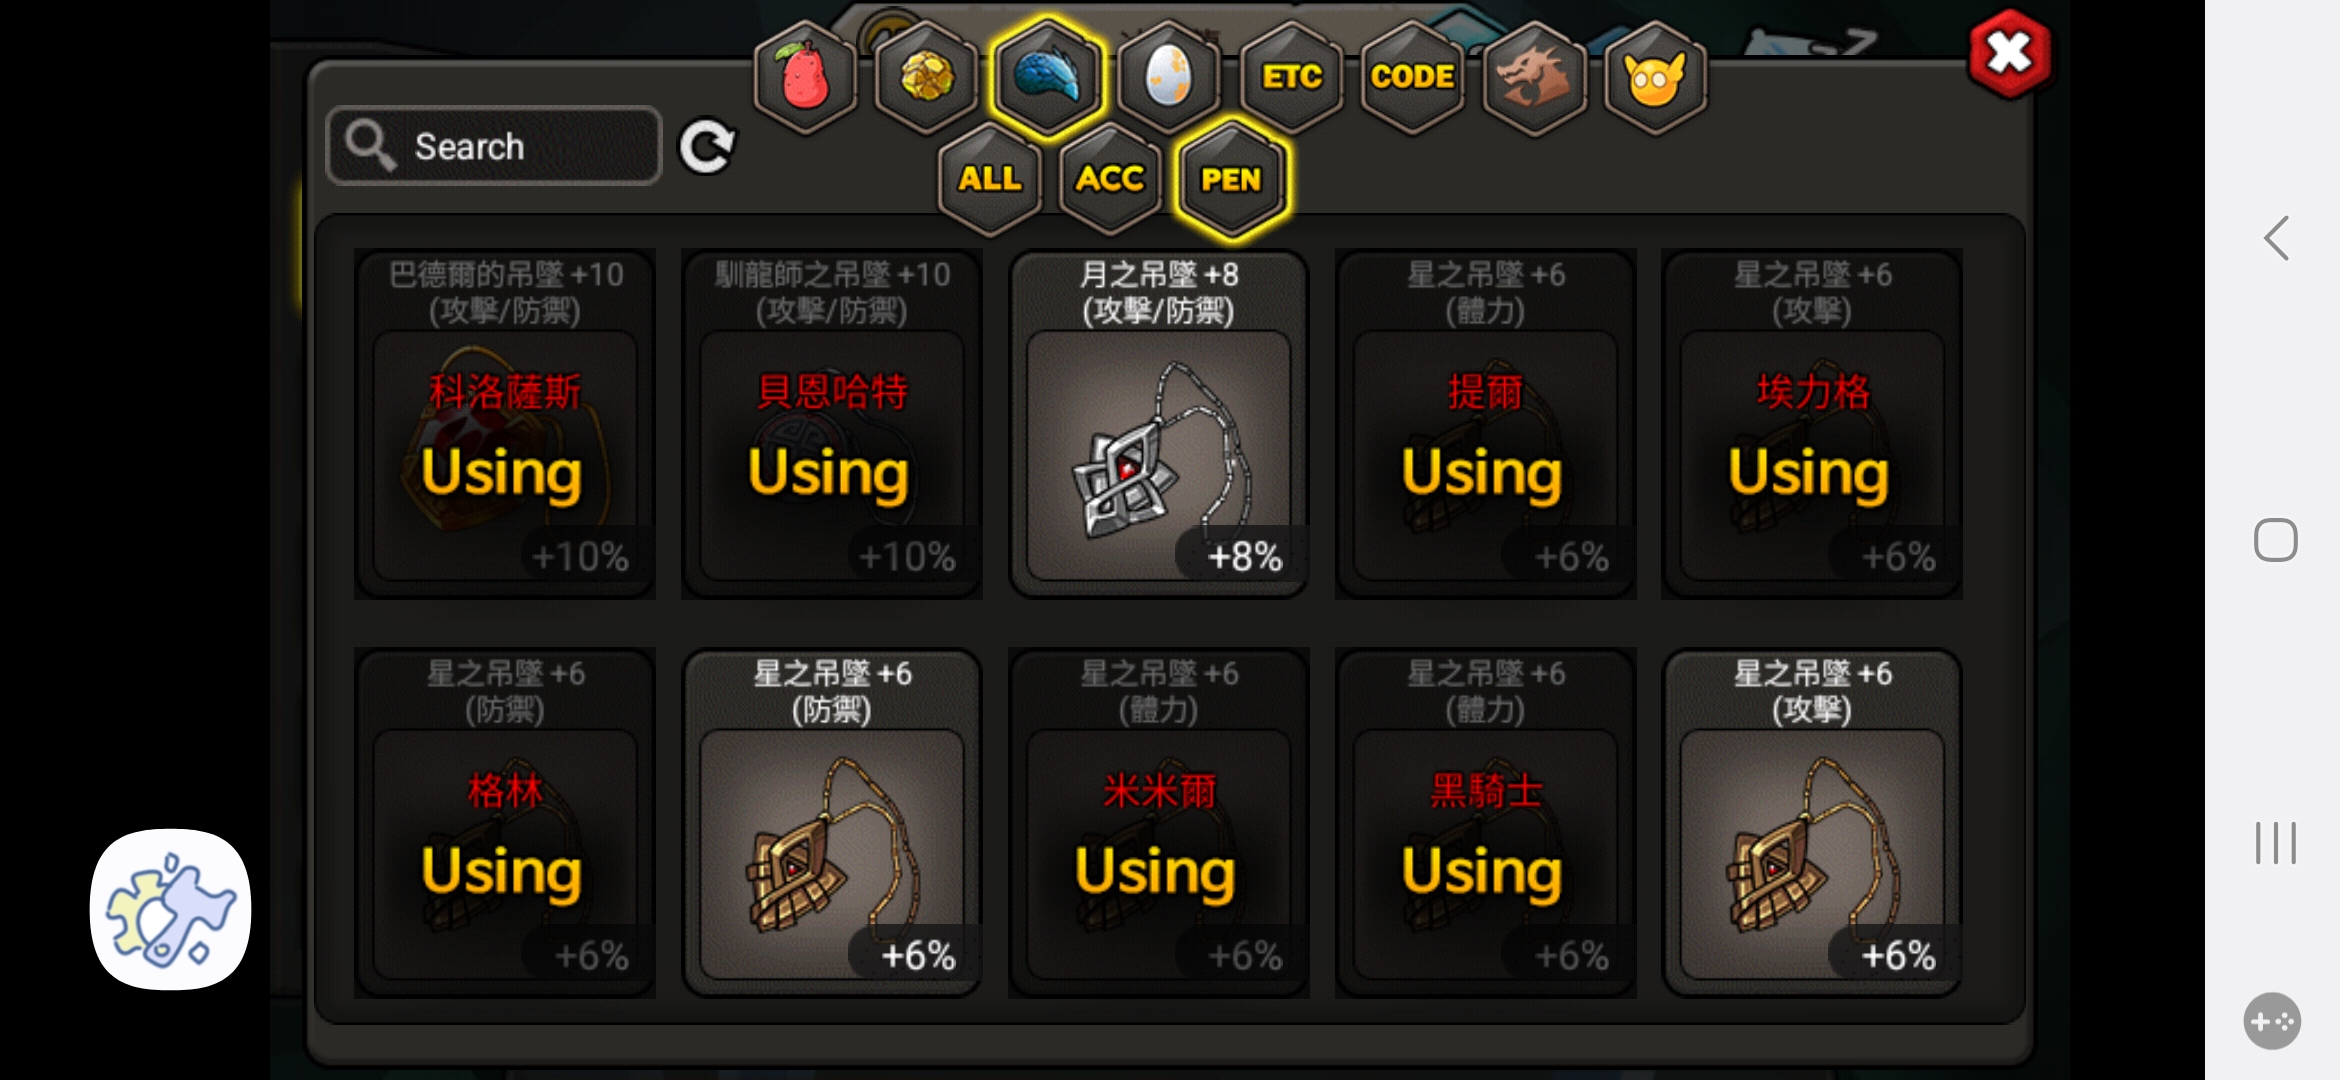The width and height of the screenshot is (2340, 1080).
Task: Click the Search input field
Action: 494,146
